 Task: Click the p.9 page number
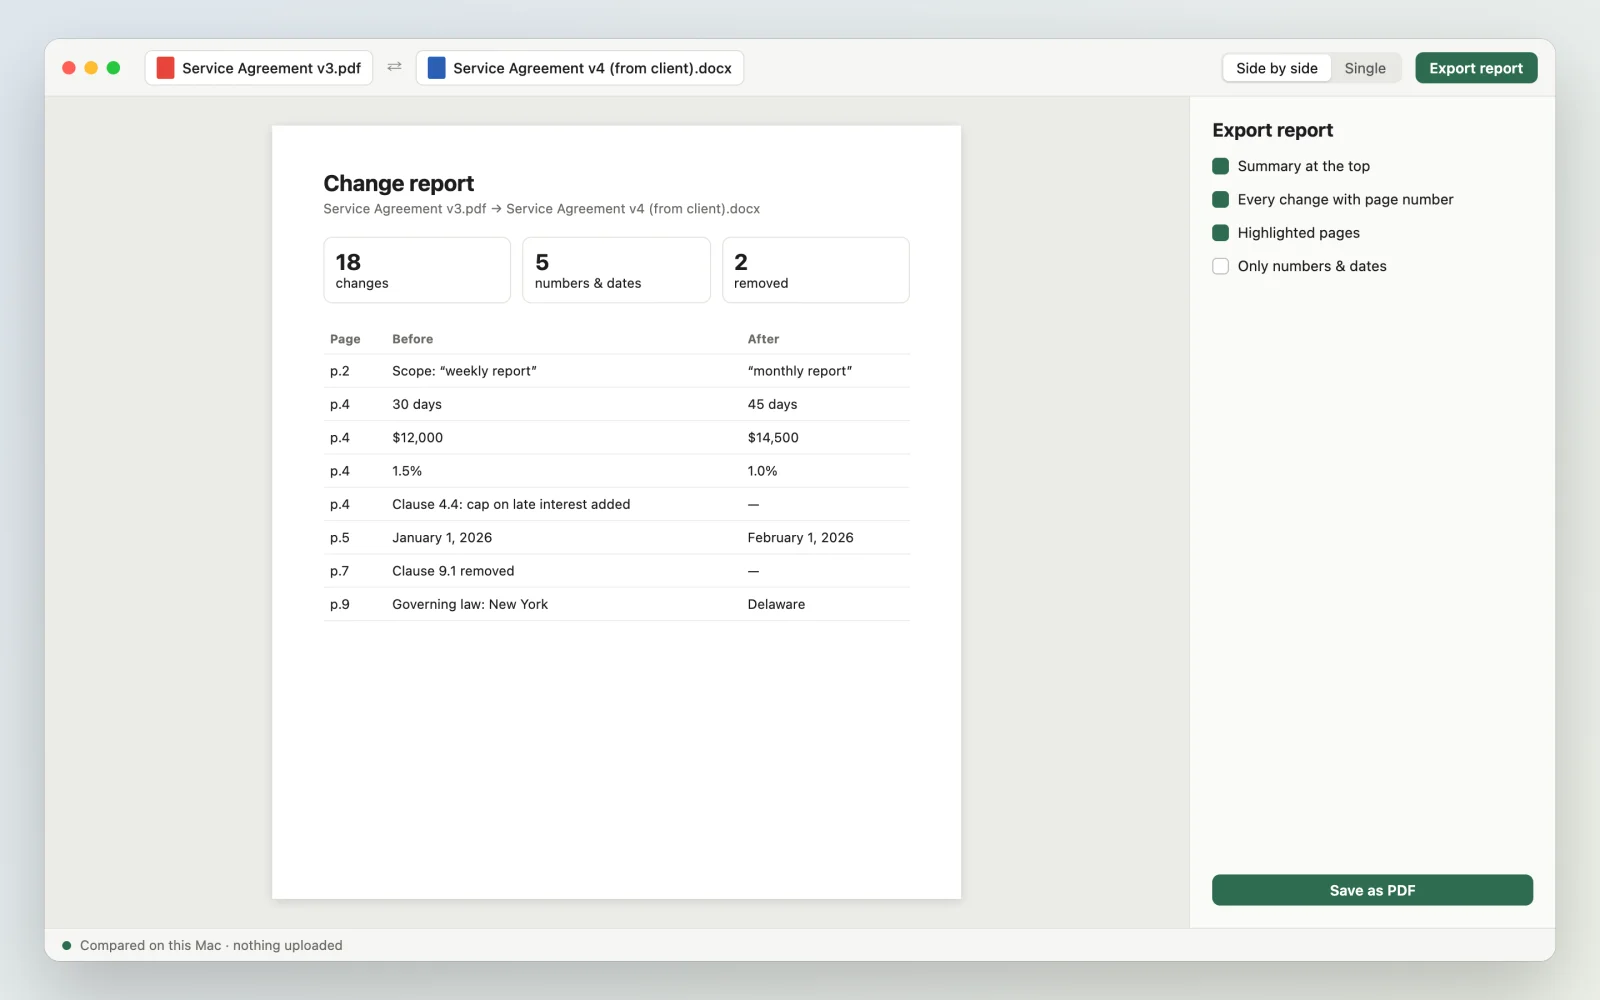(340, 604)
